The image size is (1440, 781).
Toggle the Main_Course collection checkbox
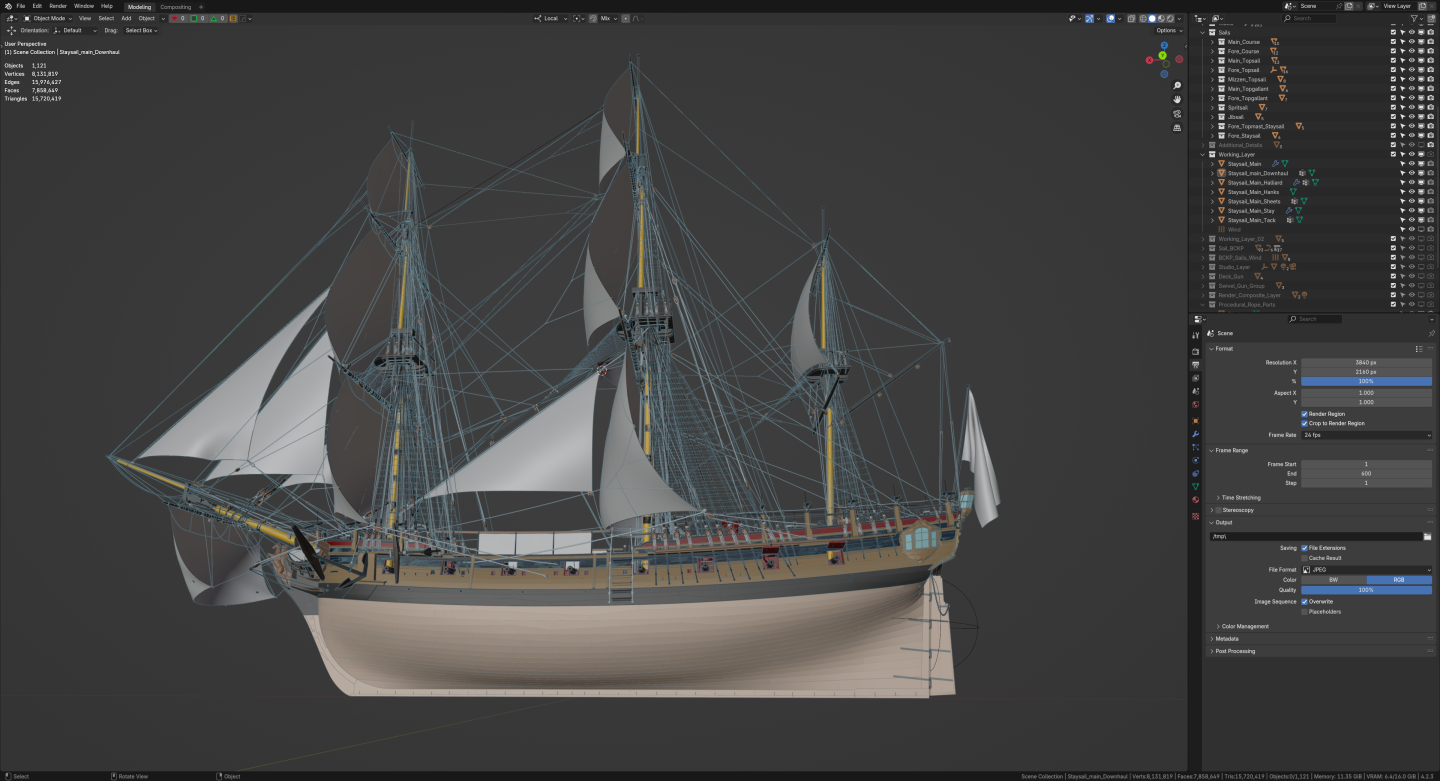click(x=1393, y=42)
